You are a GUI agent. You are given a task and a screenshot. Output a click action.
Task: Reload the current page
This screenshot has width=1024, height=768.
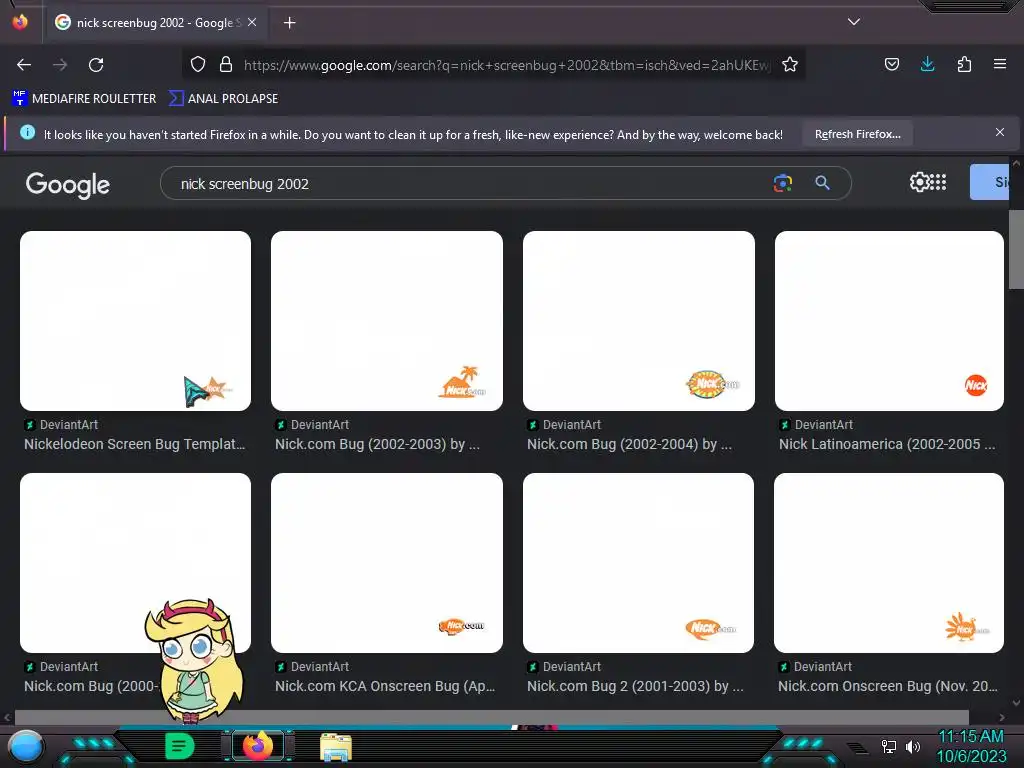coord(96,65)
